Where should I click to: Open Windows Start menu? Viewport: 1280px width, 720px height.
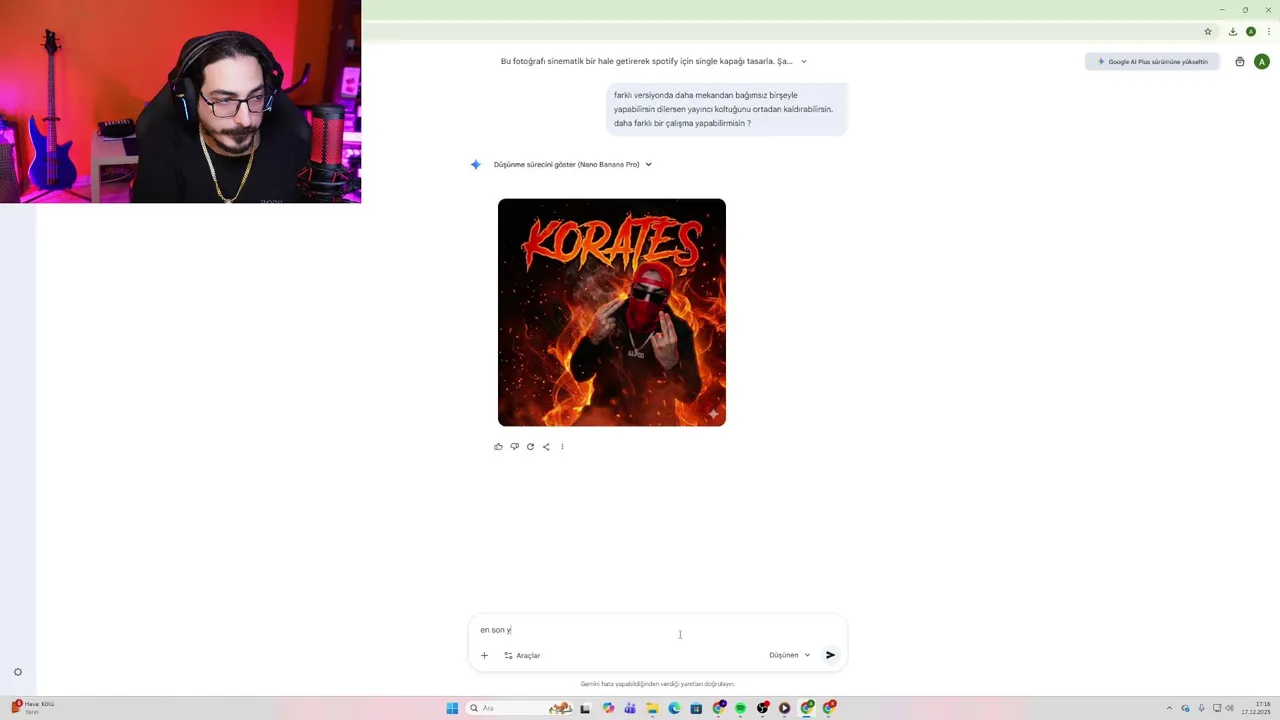pos(452,708)
